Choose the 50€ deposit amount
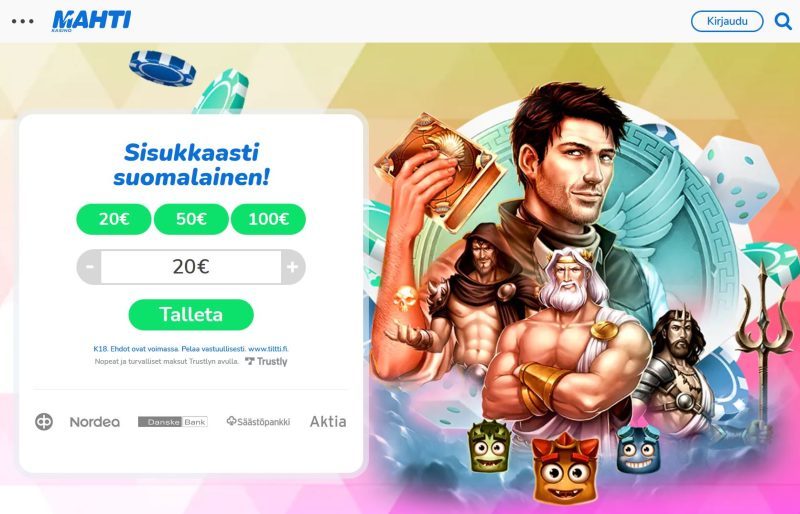 (x=191, y=219)
